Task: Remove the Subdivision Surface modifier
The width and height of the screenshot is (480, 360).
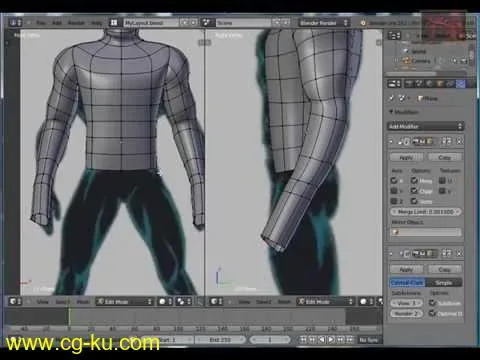Action: [x=460, y=254]
